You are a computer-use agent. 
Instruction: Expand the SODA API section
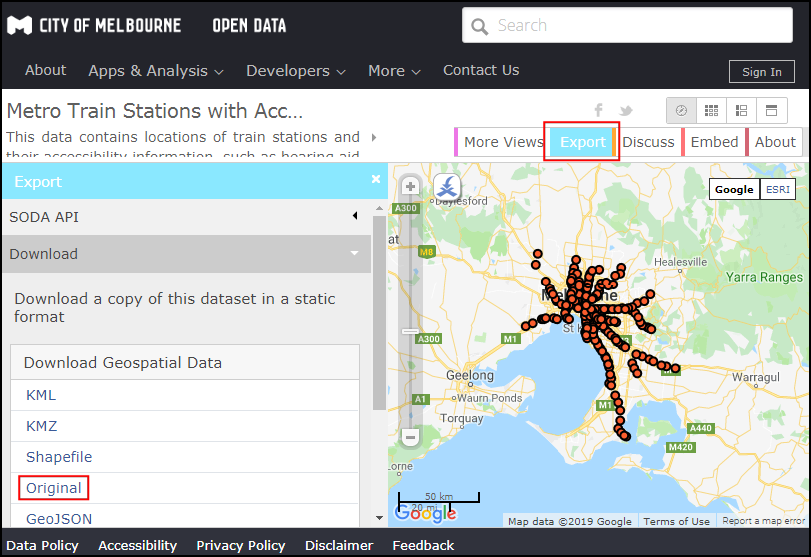(x=185, y=217)
